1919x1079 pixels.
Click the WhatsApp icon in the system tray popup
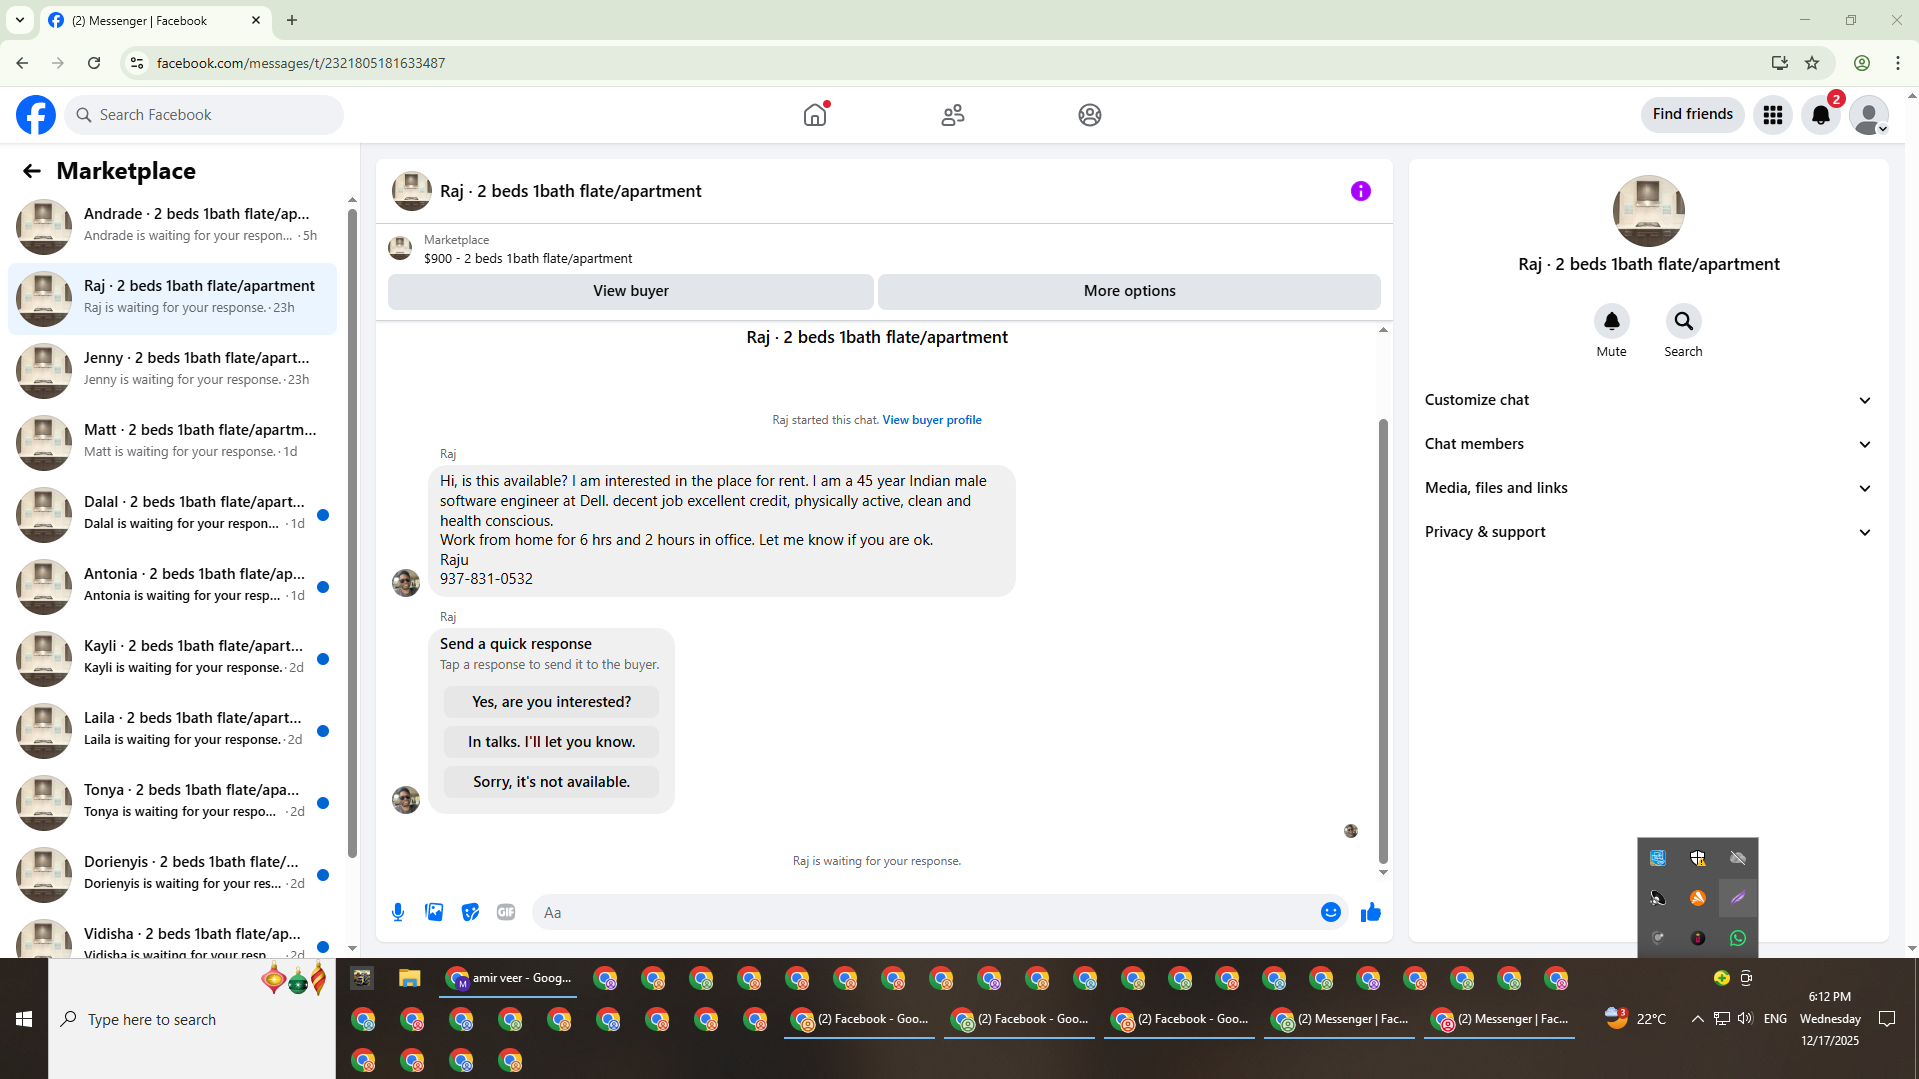pyautogui.click(x=1737, y=938)
